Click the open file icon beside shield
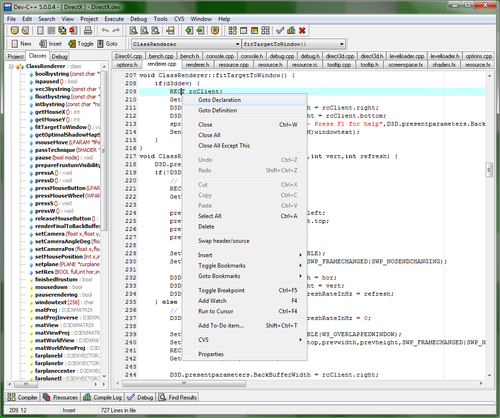 [x=25, y=31]
